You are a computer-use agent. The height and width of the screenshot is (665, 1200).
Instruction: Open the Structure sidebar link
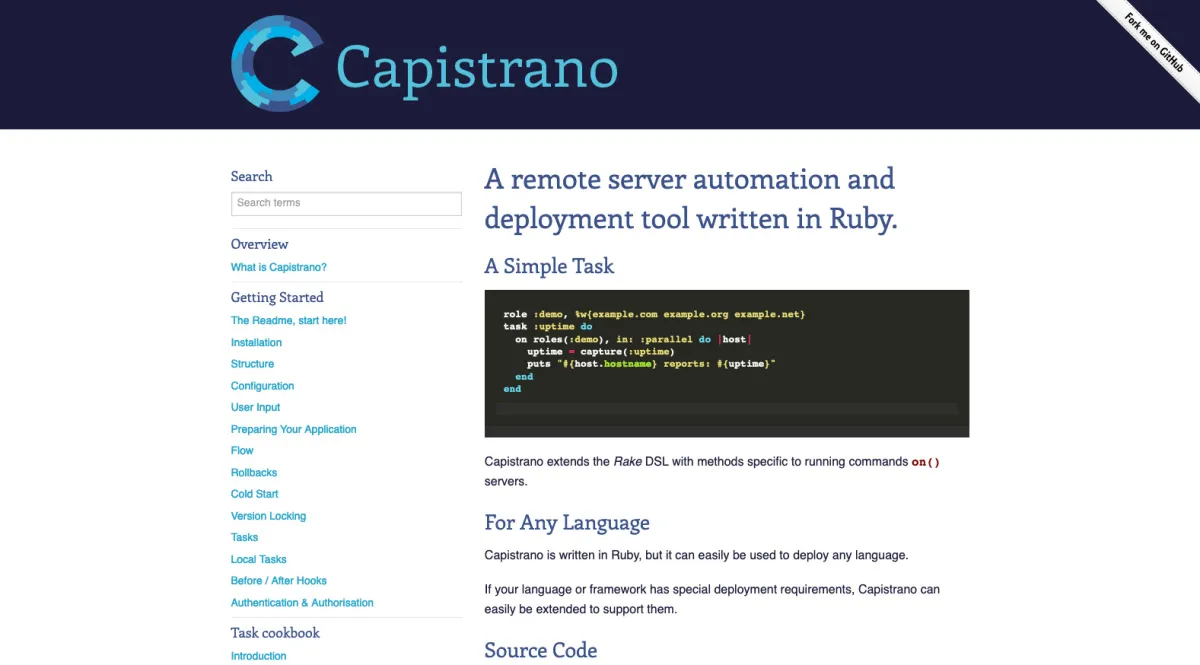pyautogui.click(x=252, y=364)
